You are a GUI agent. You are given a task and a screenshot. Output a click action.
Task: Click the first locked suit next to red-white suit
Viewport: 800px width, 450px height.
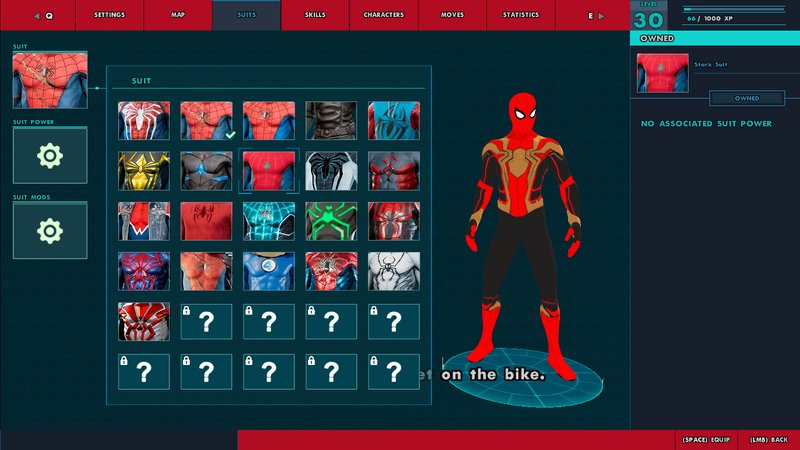(x=206, y=321)
